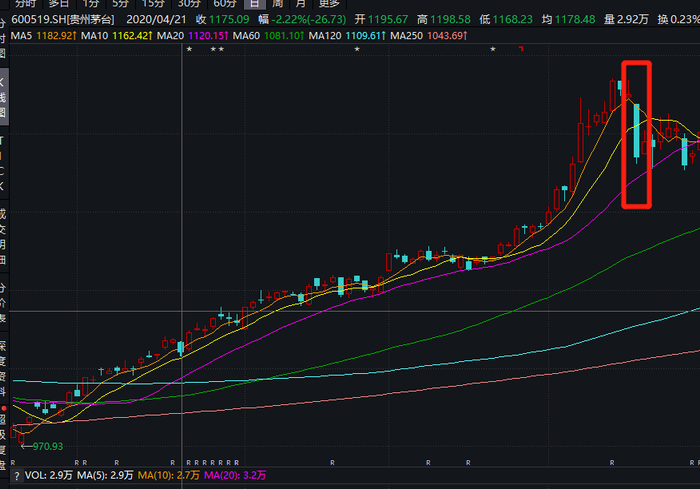
Task: Click the MA120 indicator value 1109.61
Action: [366, 36]
